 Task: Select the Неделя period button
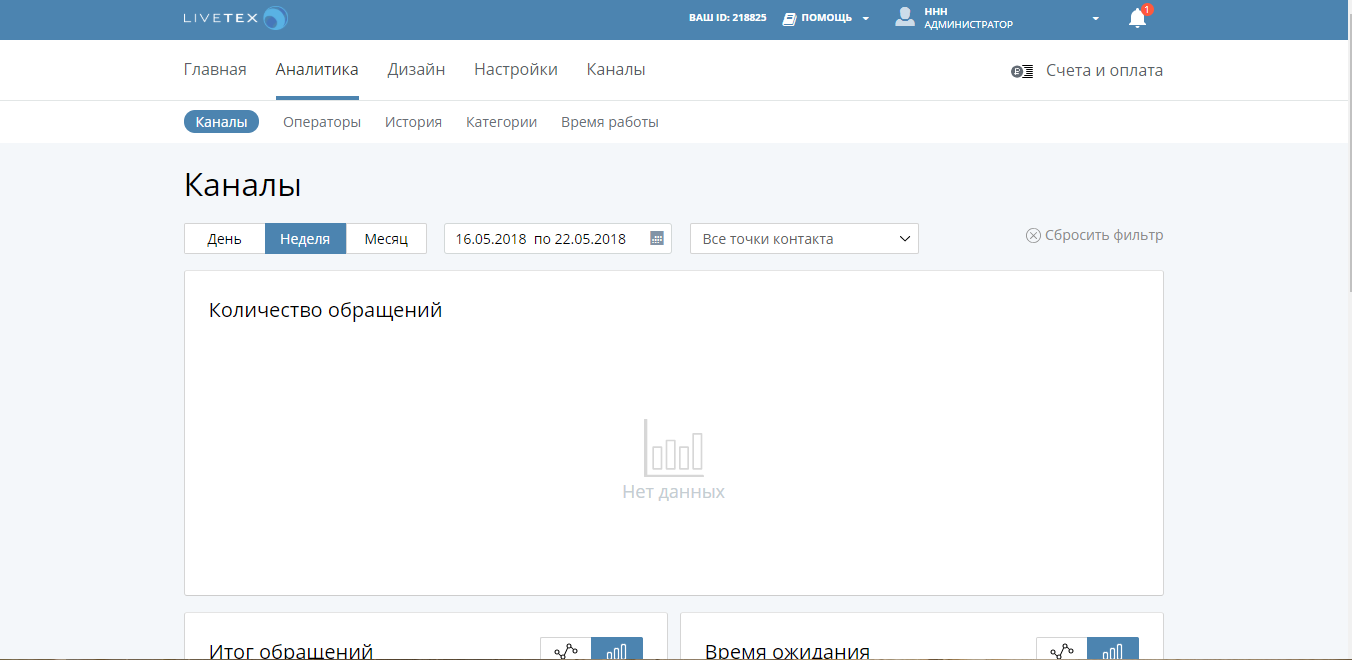[x=305, y=238]
